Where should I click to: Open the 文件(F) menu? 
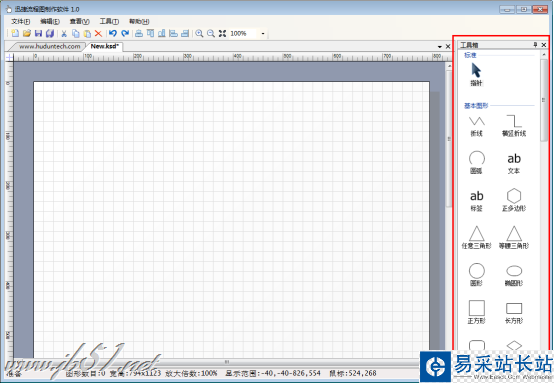pyautogui.click(x=20, y=22)
